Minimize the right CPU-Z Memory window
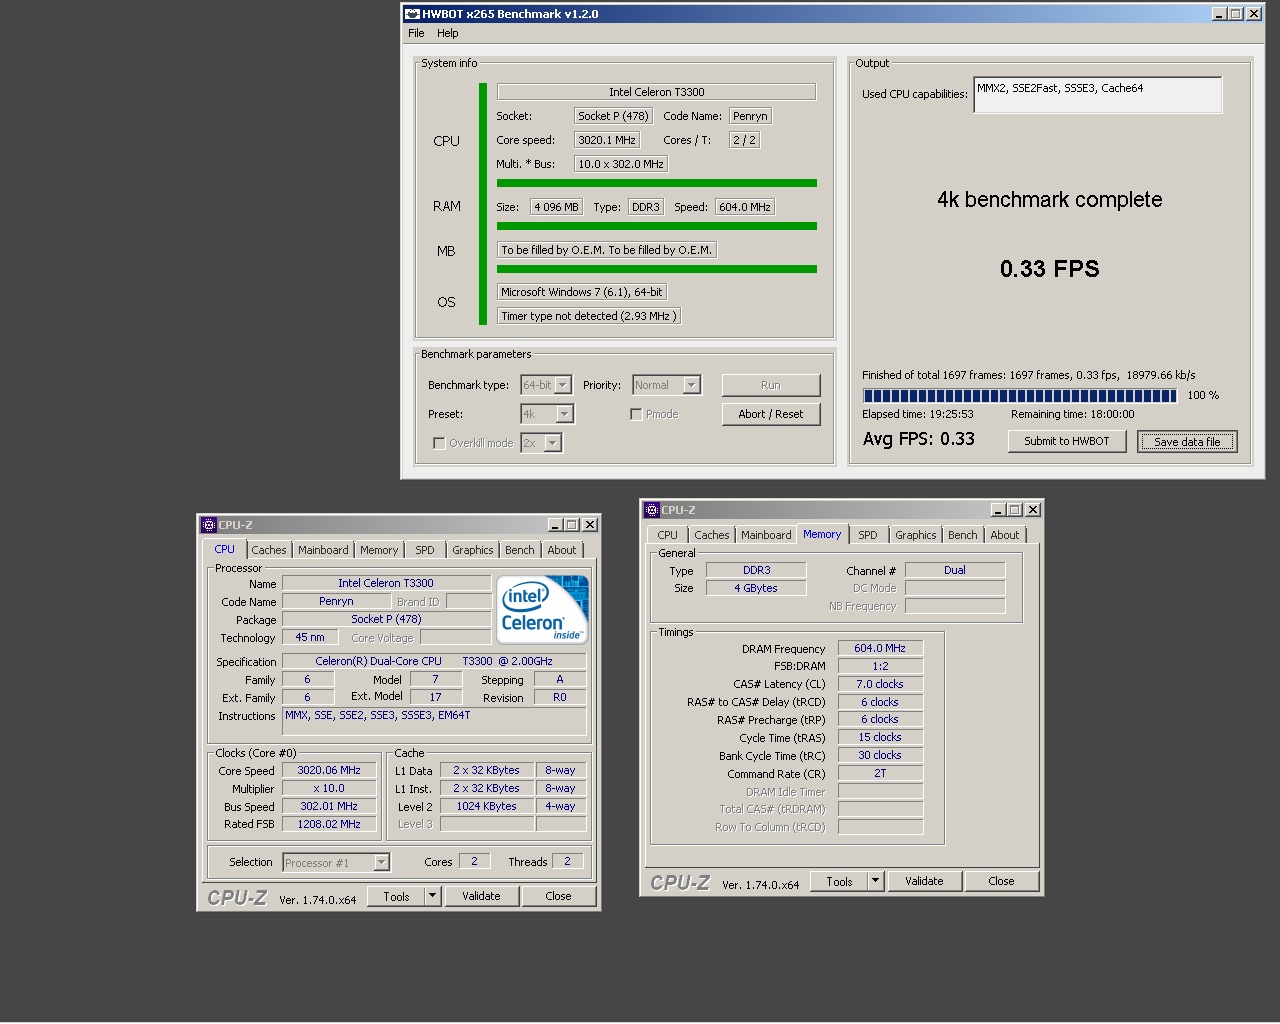The image size is (1280, 1024). (998, 510)
